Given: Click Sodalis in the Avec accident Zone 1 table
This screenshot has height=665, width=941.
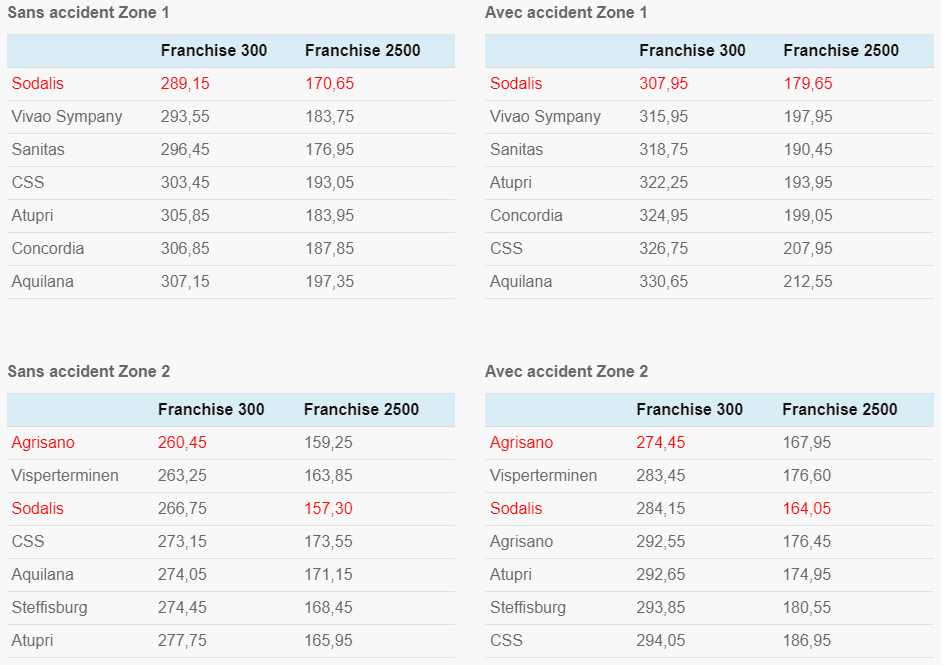Looking at the screenshot, I should click(x=516, y=83).
